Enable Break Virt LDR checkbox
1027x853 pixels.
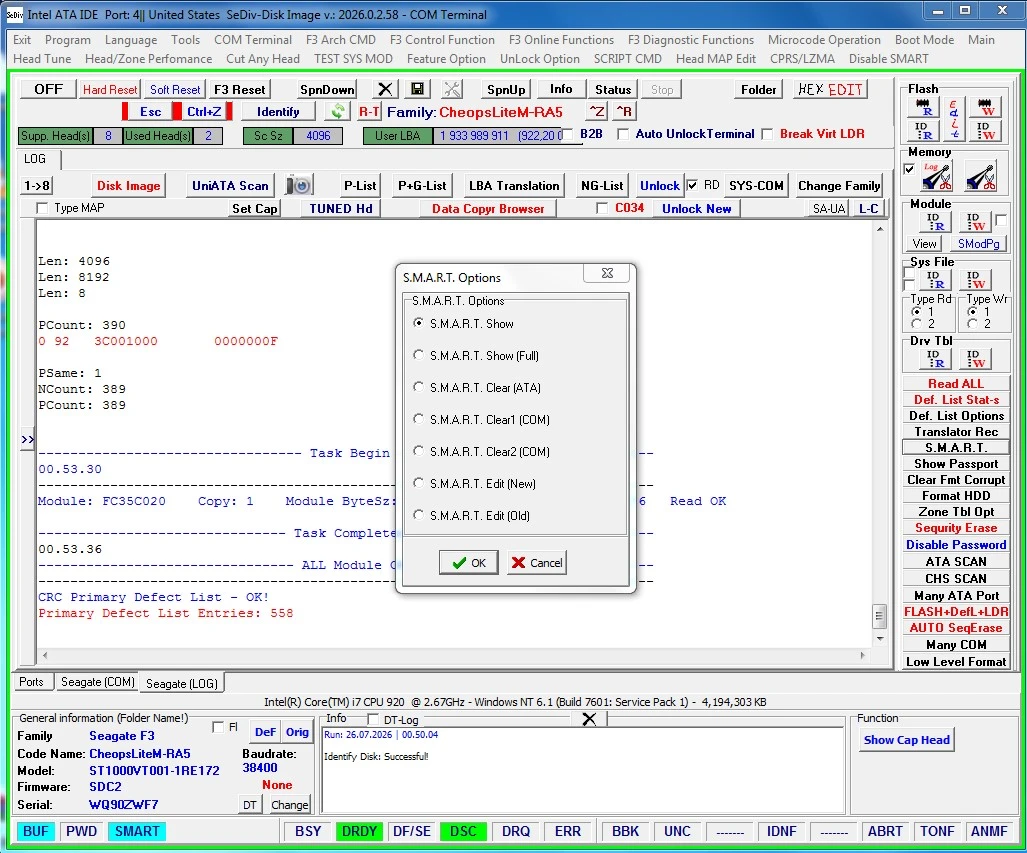(767, 134)
